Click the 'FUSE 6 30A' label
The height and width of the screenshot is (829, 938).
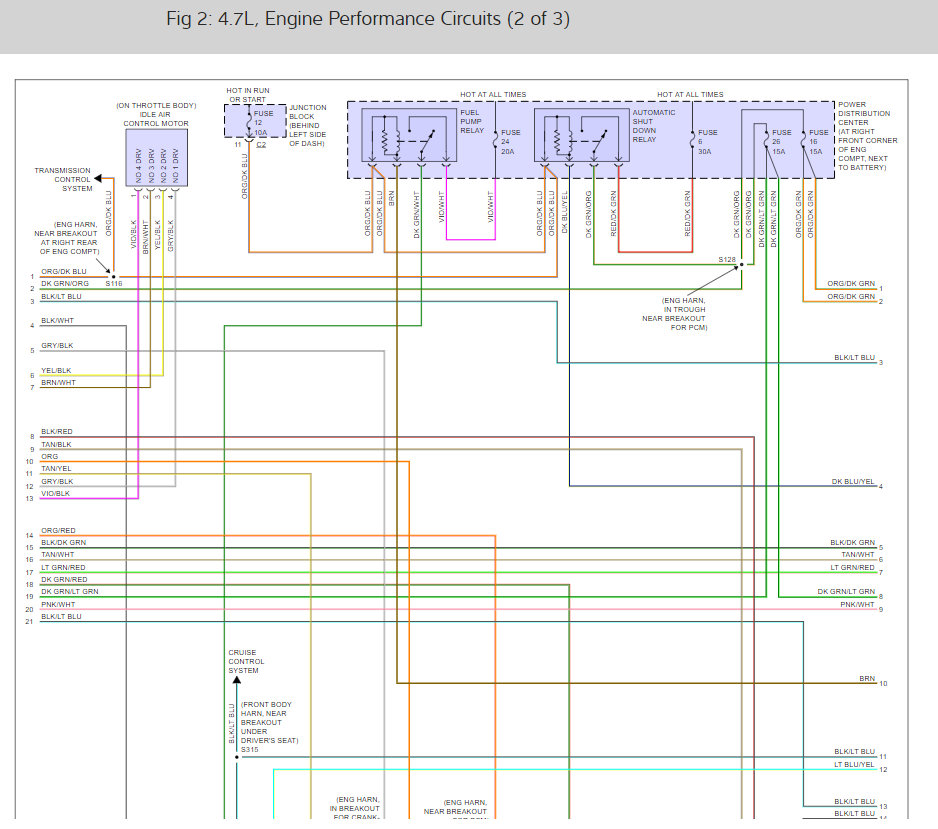point(707,142)
